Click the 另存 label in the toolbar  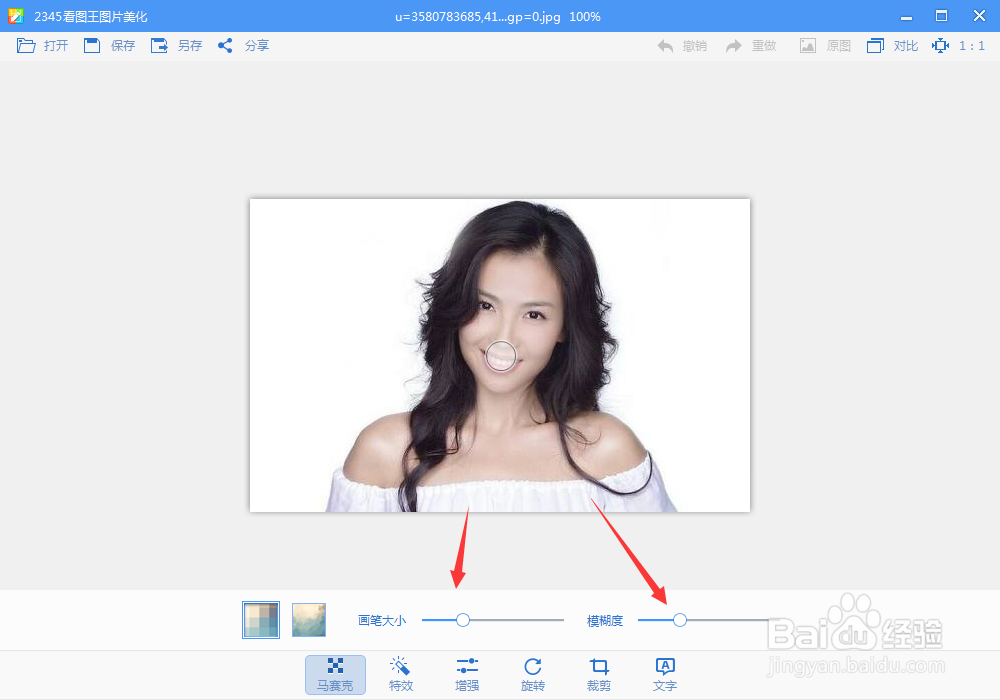coord(190,46)
